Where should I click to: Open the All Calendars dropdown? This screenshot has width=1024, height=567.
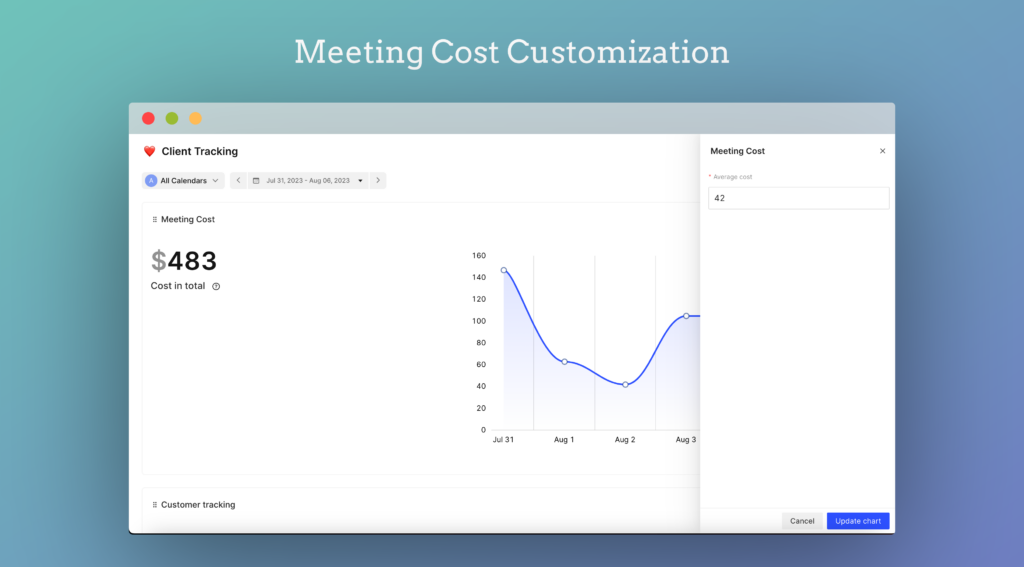pyautogui.click(x=183, y=180)
